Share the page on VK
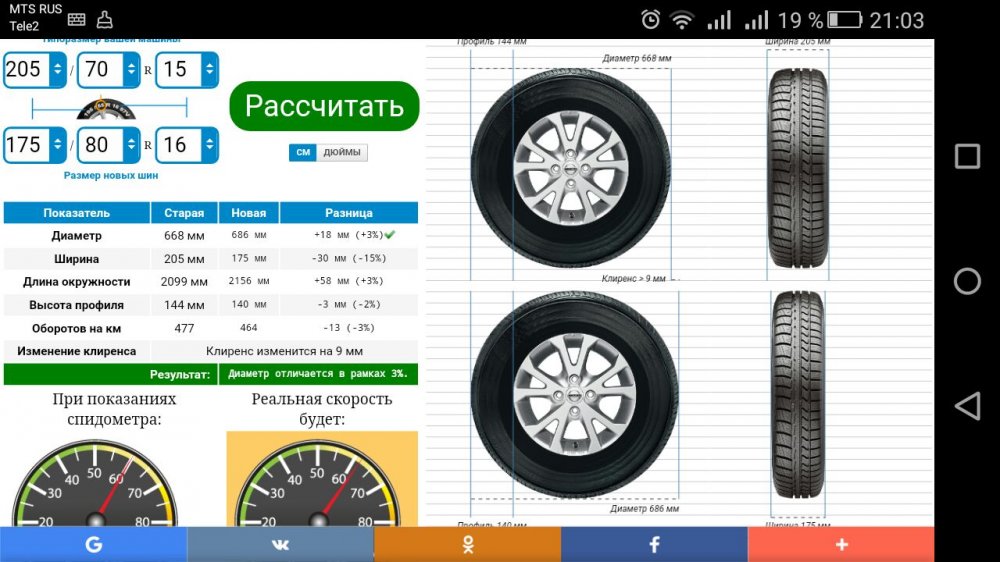This screenshot has height=562, width=1000. click(280, 544)
